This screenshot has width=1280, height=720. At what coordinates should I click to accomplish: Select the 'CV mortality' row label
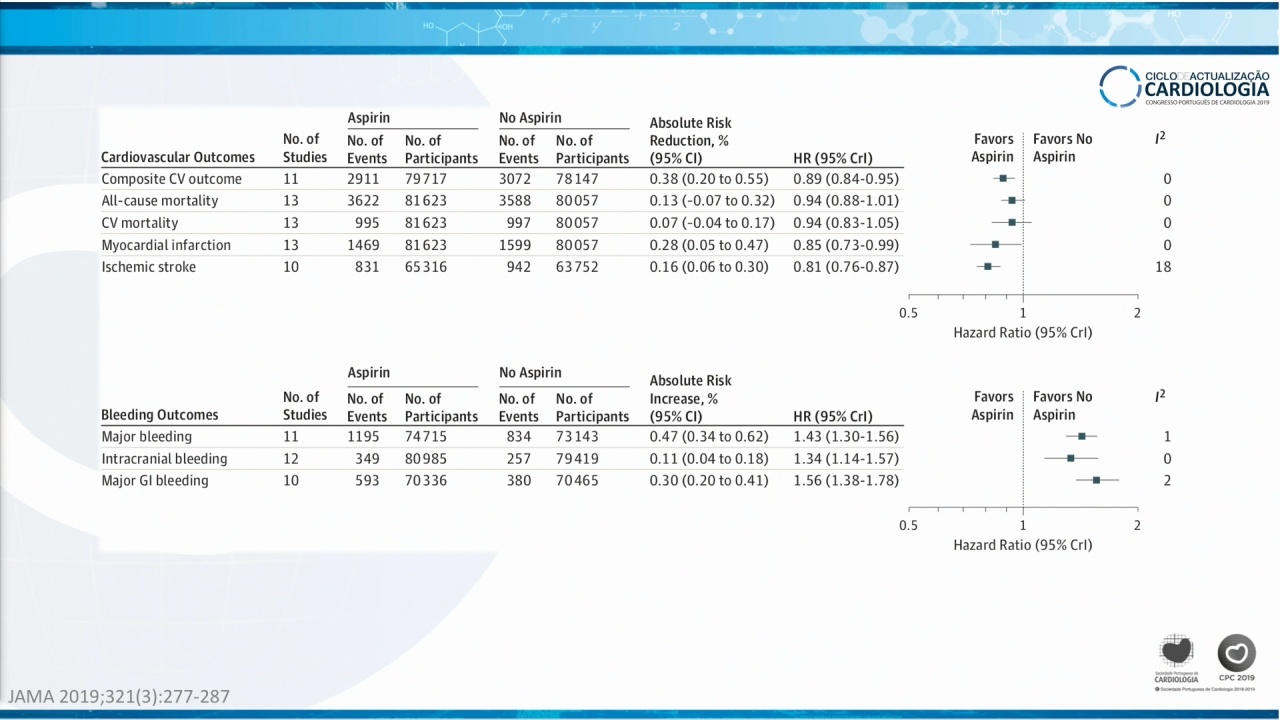click(140, 223)
